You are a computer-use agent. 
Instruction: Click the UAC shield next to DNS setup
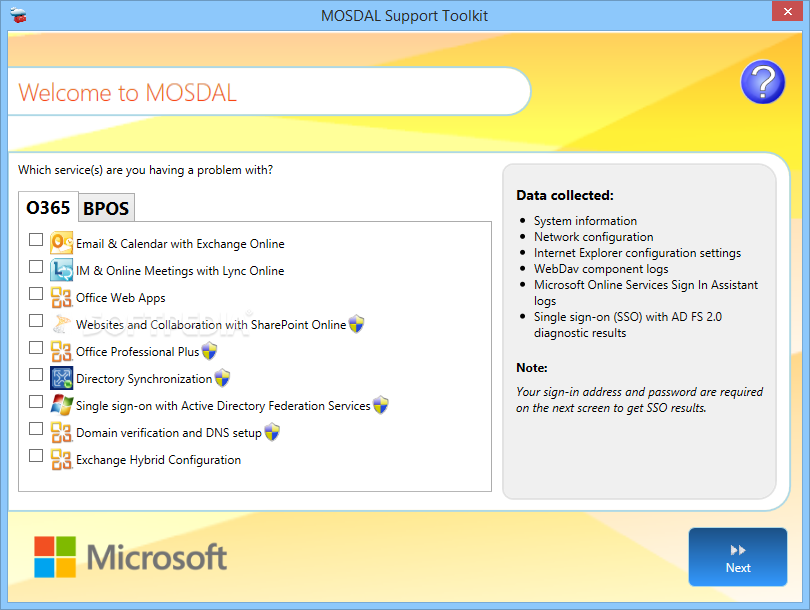(272, 432)
